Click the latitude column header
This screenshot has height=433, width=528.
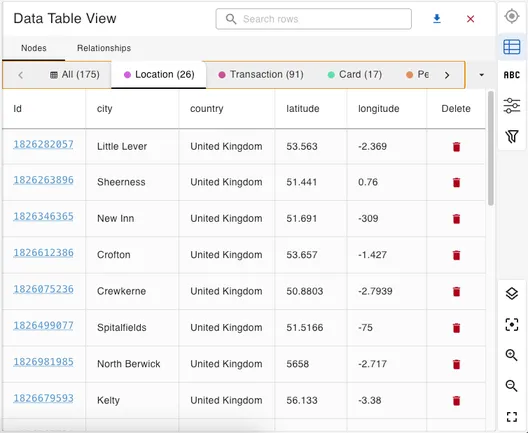click(x=311, y=109)
